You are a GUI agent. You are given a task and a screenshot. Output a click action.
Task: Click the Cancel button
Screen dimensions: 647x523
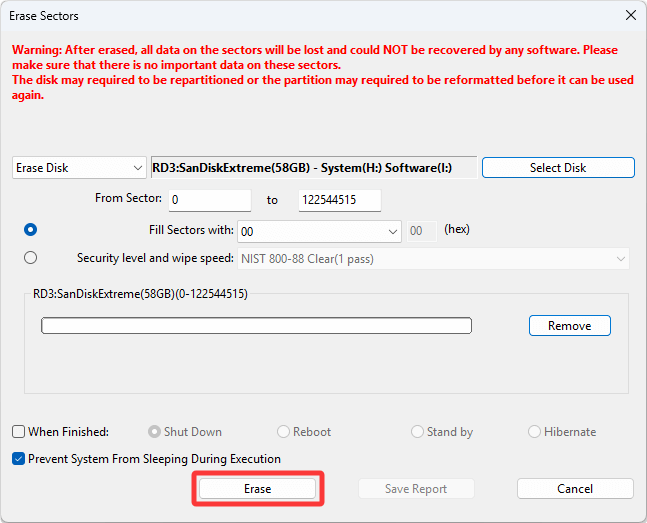(574, 489)
